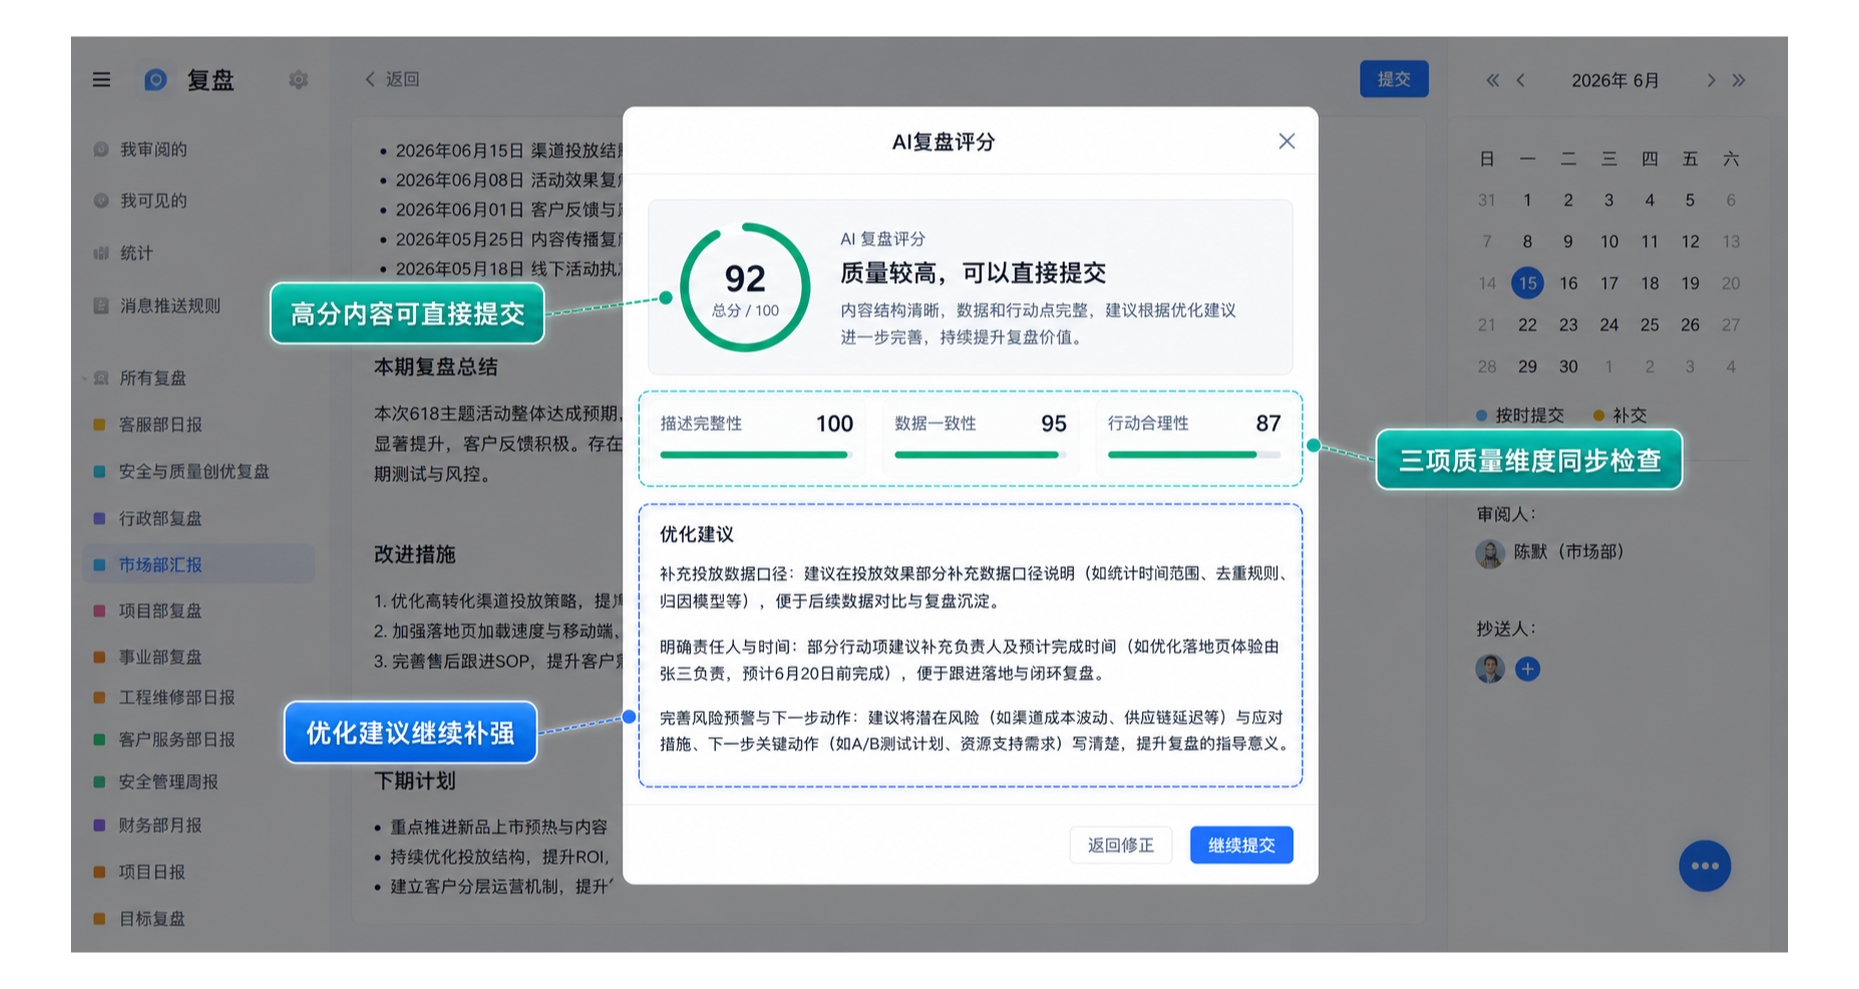The image size is (1859, 989).
Task: Open 我审阅的 in sidebar
Action: coord(153,149)
